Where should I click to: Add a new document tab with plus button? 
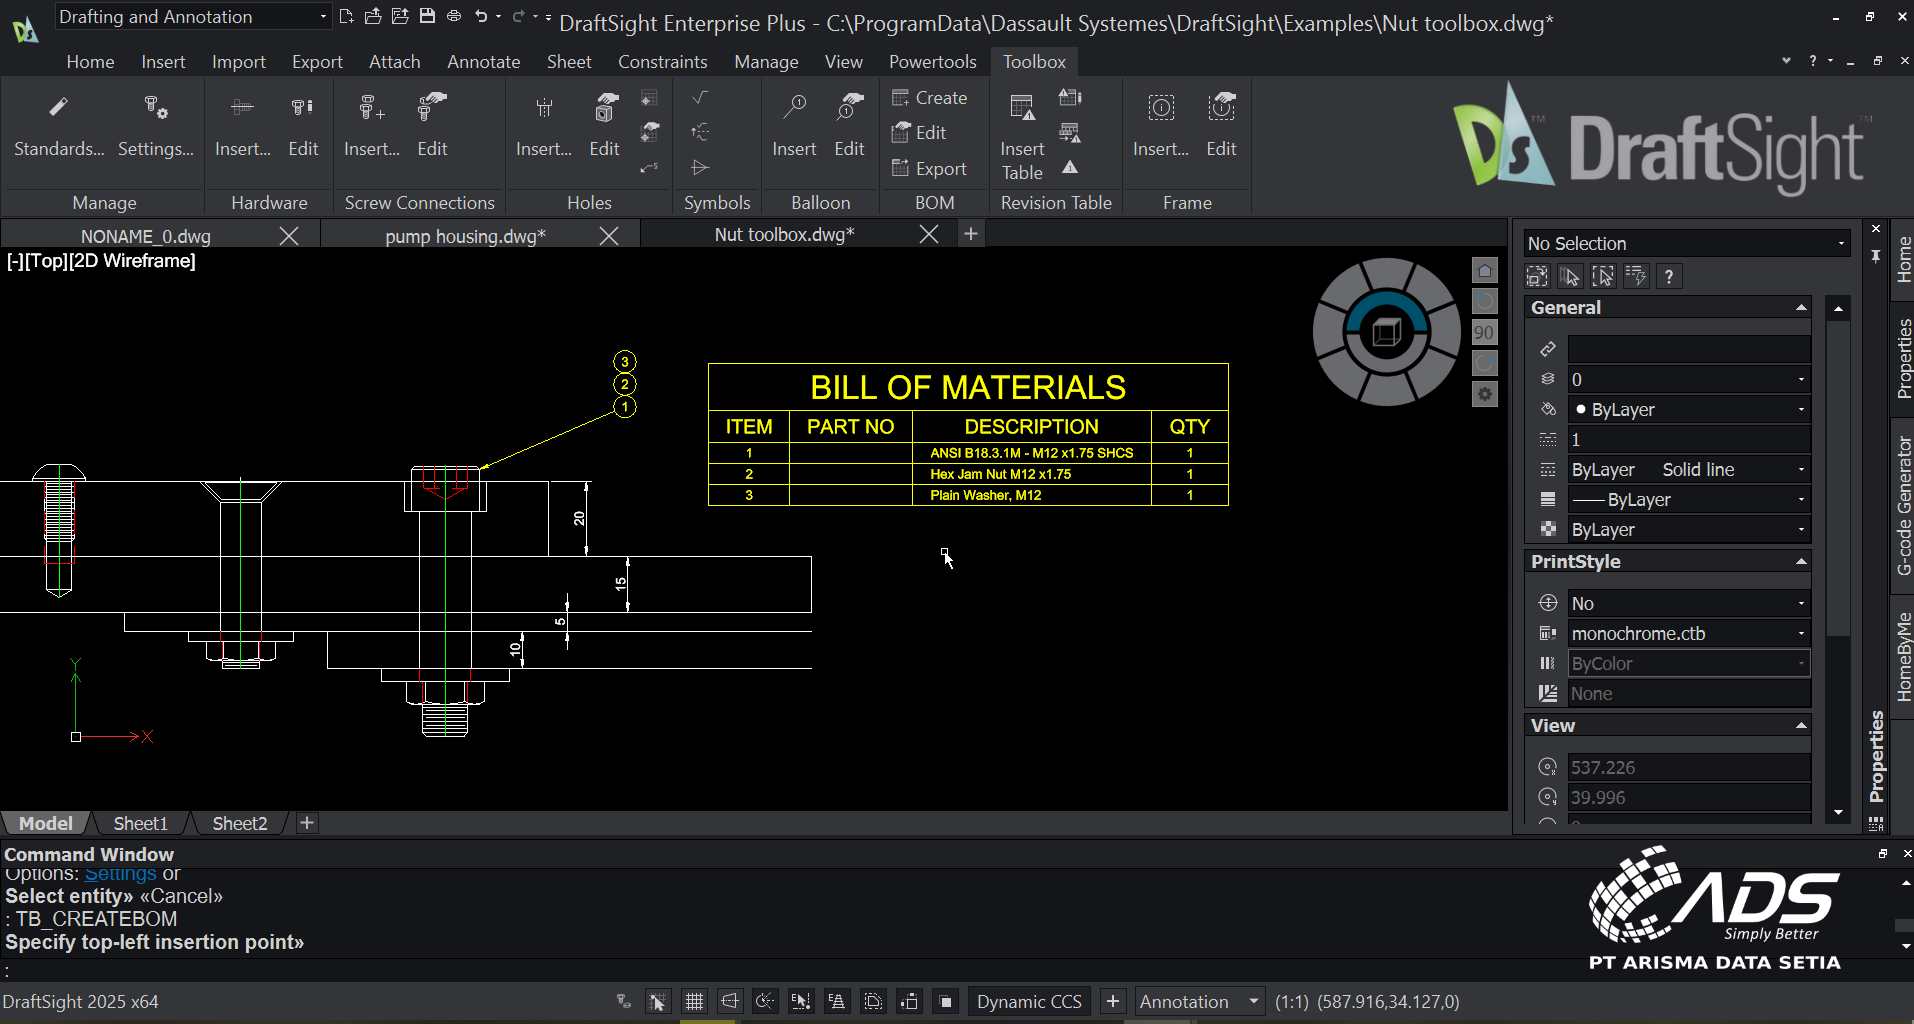(x=970, y=234)
